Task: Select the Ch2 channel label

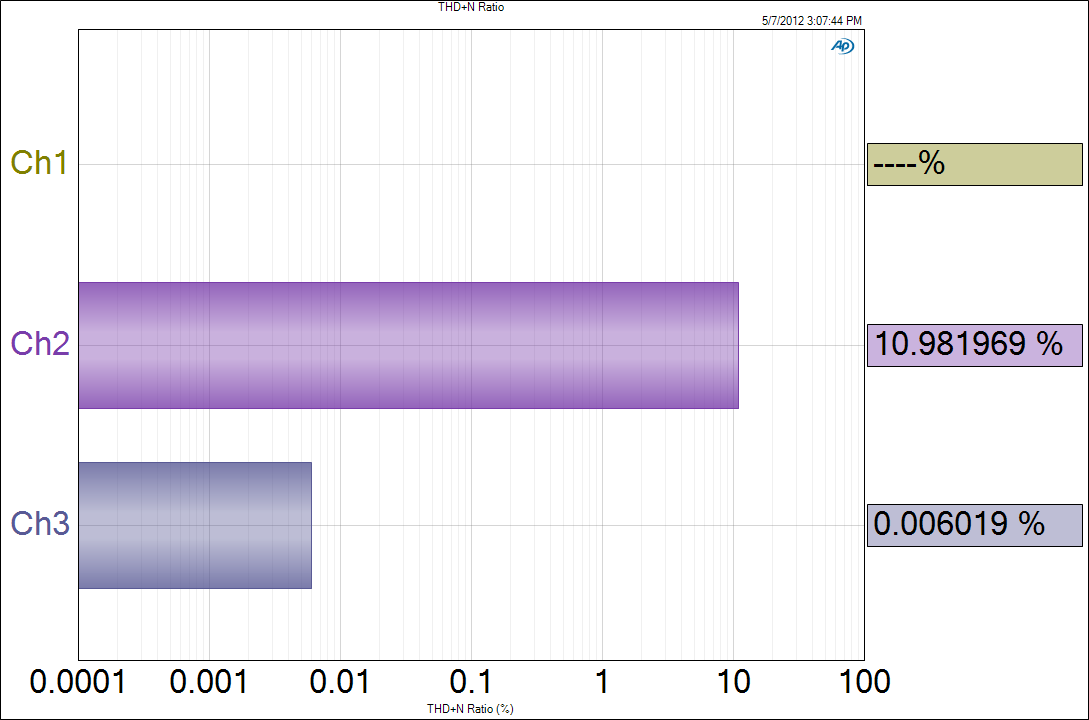Action: [40, 344]
